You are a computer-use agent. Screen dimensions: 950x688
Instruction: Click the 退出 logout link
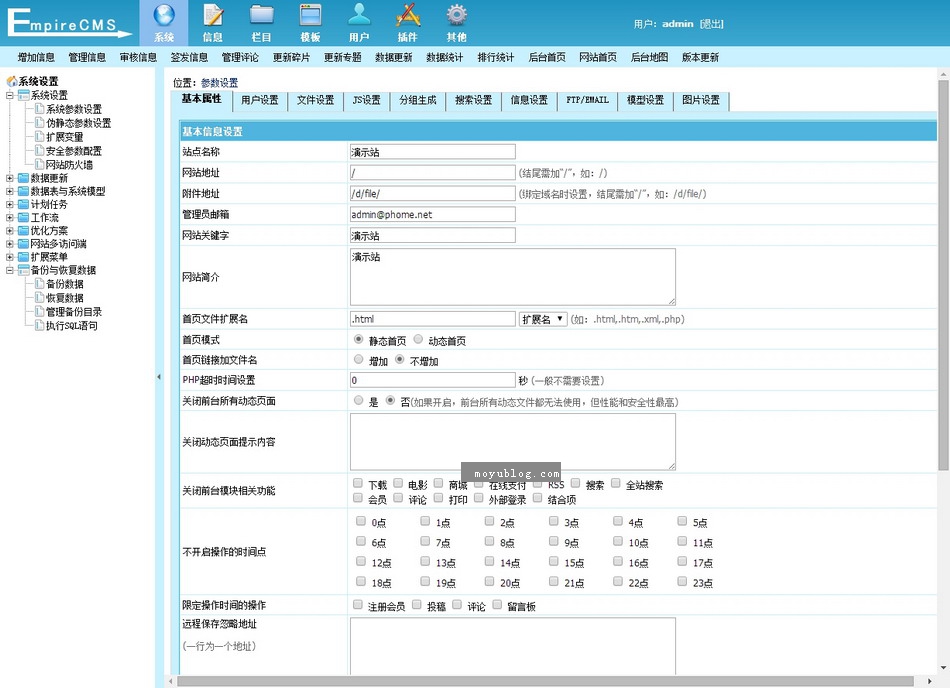click(712, 24)
